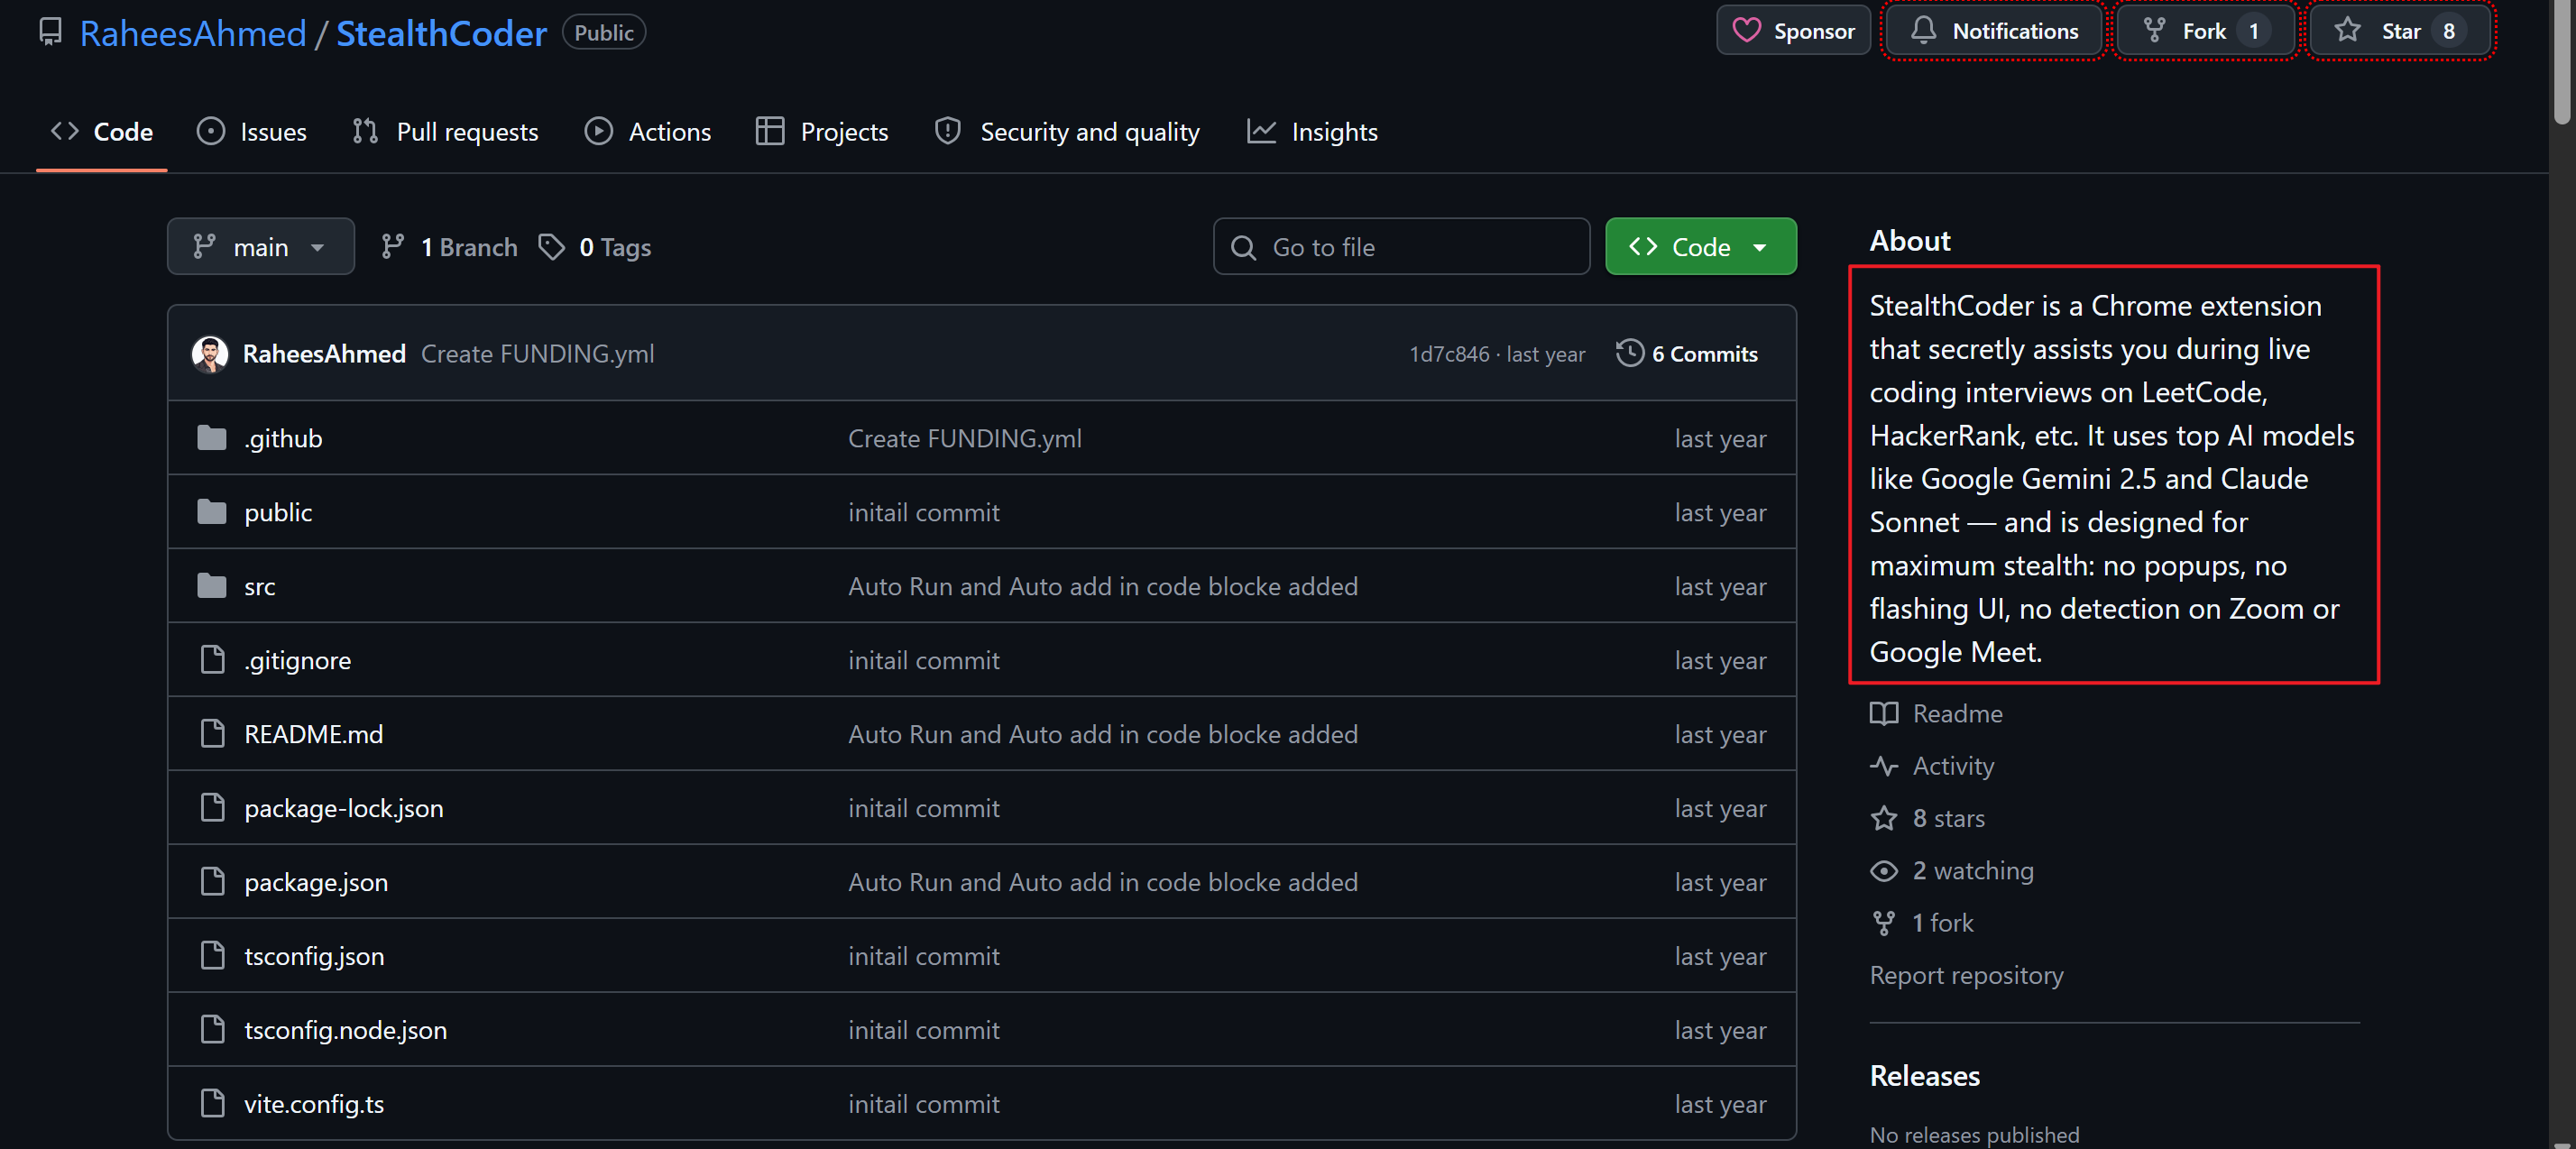Open the latest commit message Create FUNDING.yml
2576x1149 pixels.
click(x=537, y=354)
